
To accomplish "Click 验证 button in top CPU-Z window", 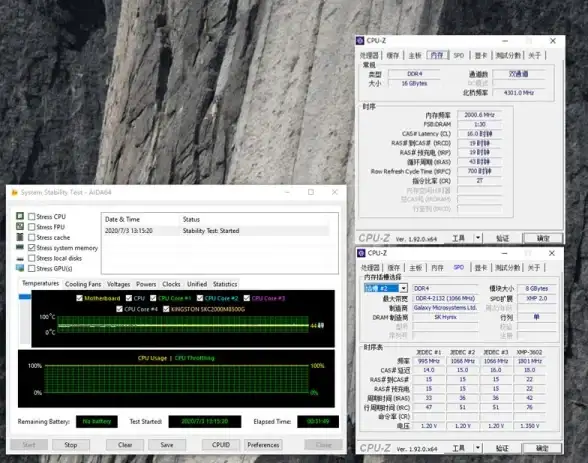I will 502,238.
